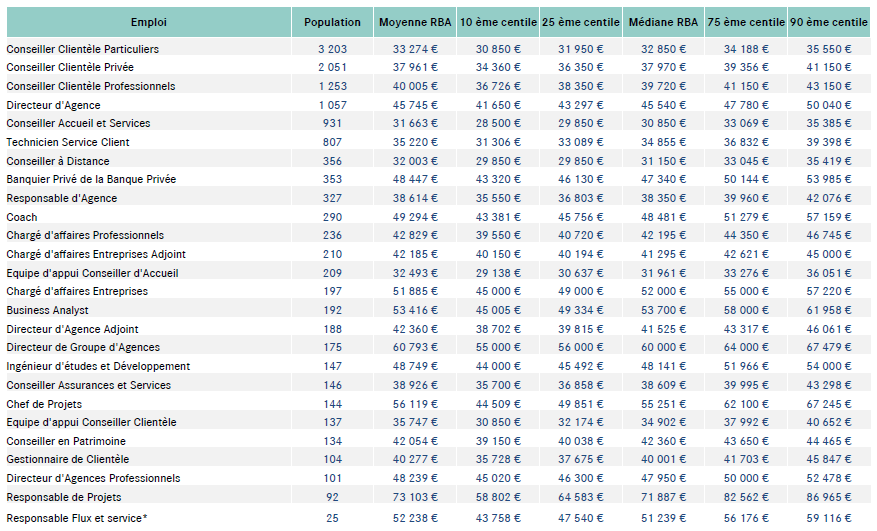Click the Responsable Flux et service row
The height and width of the screenshot is (531, 877).
pos(76,516)
